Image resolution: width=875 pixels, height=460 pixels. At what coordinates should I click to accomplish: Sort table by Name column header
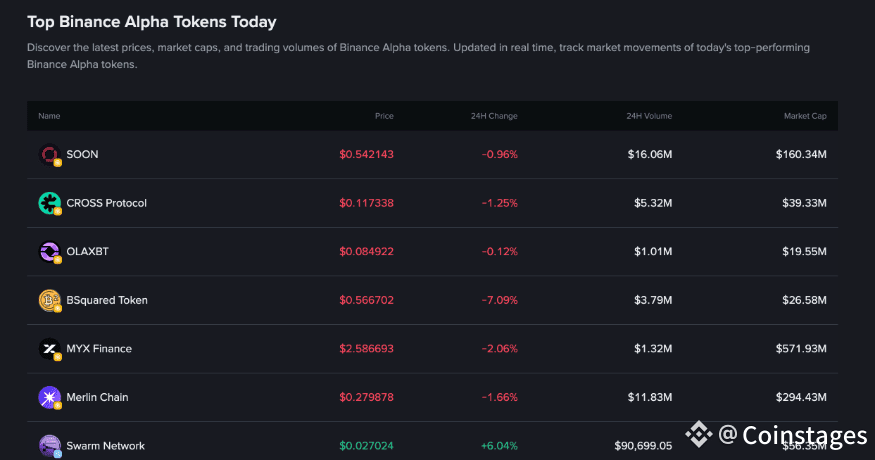pos(49,116)
